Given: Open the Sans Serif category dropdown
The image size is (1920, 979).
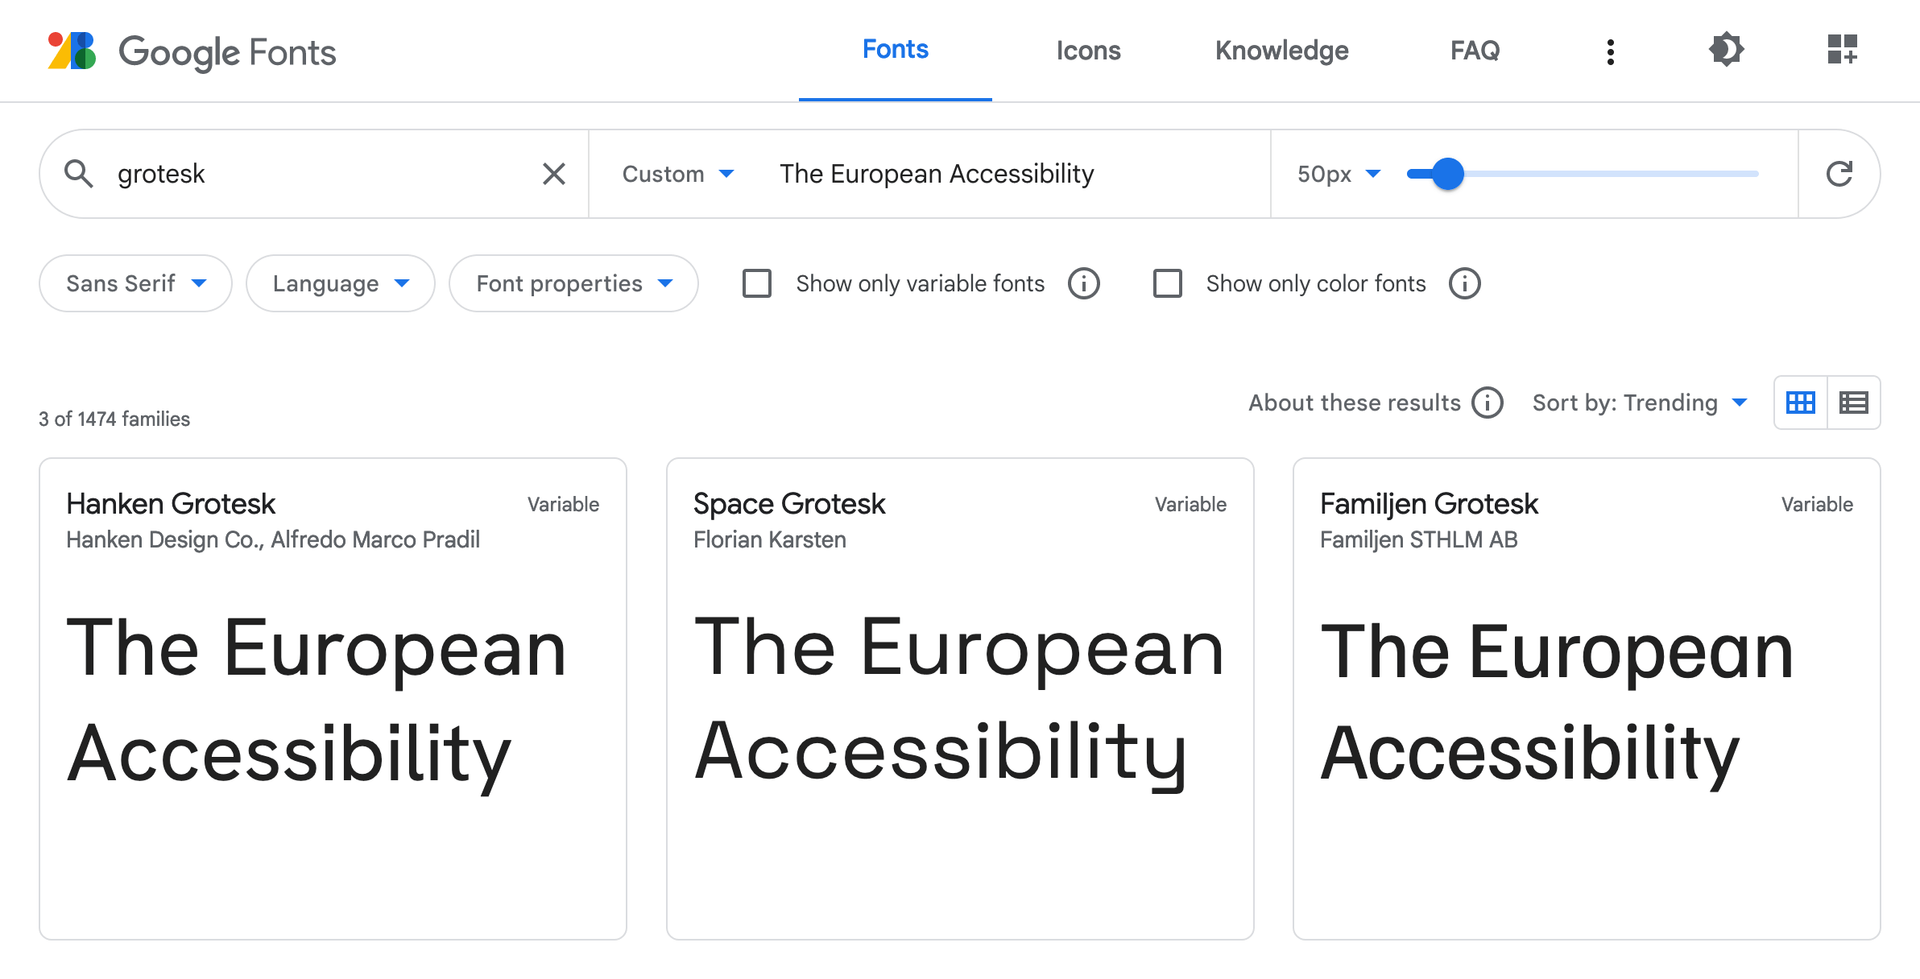Looking at the screenshot, I should (x=135, y=283).
